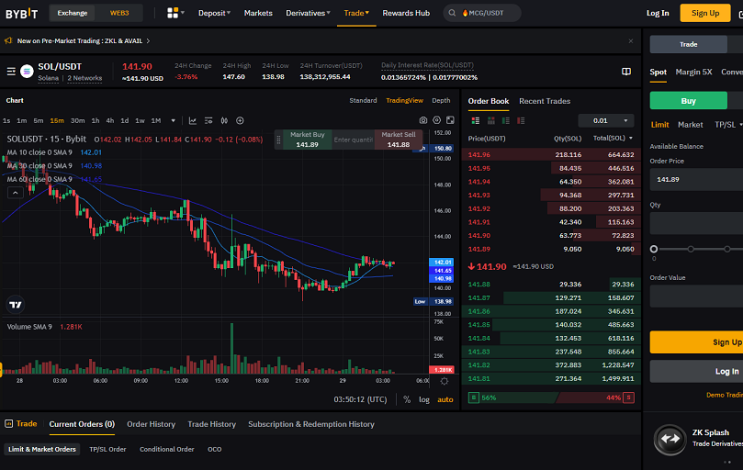Toggle log scale on the chart
The image size is (743, 470).
pos(424,399)
